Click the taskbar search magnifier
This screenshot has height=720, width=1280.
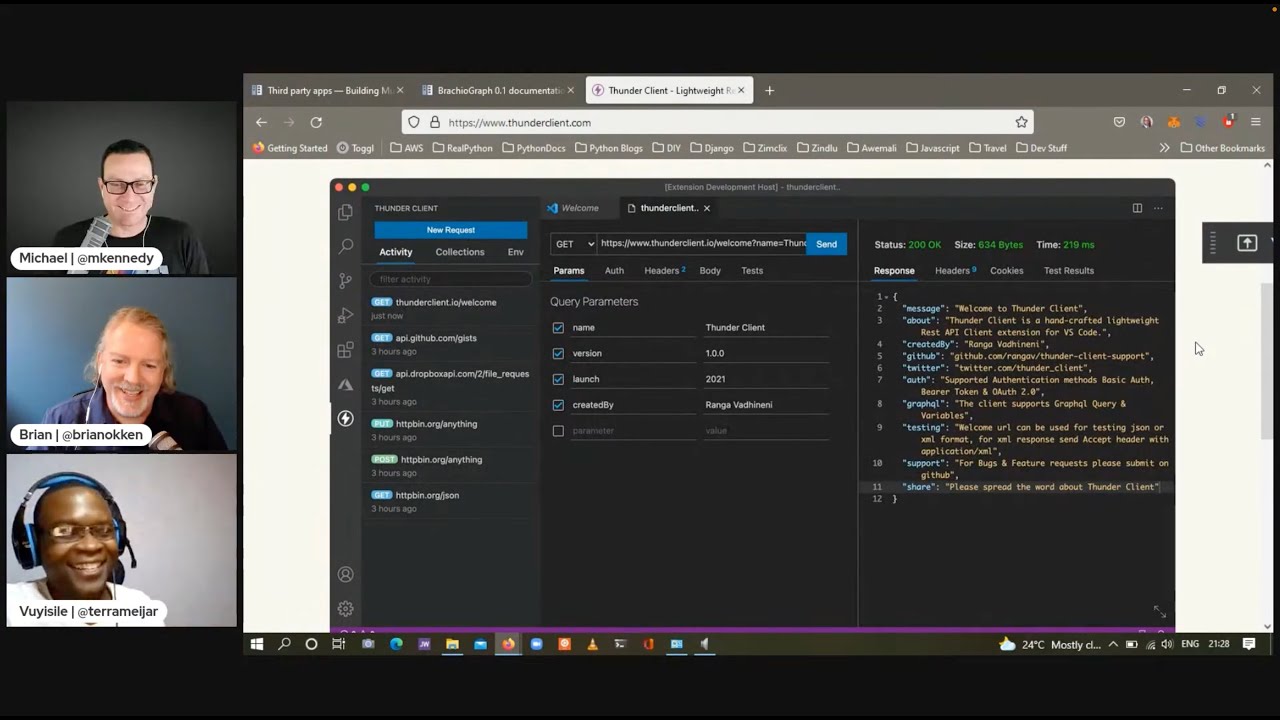[x=284, y=644]
